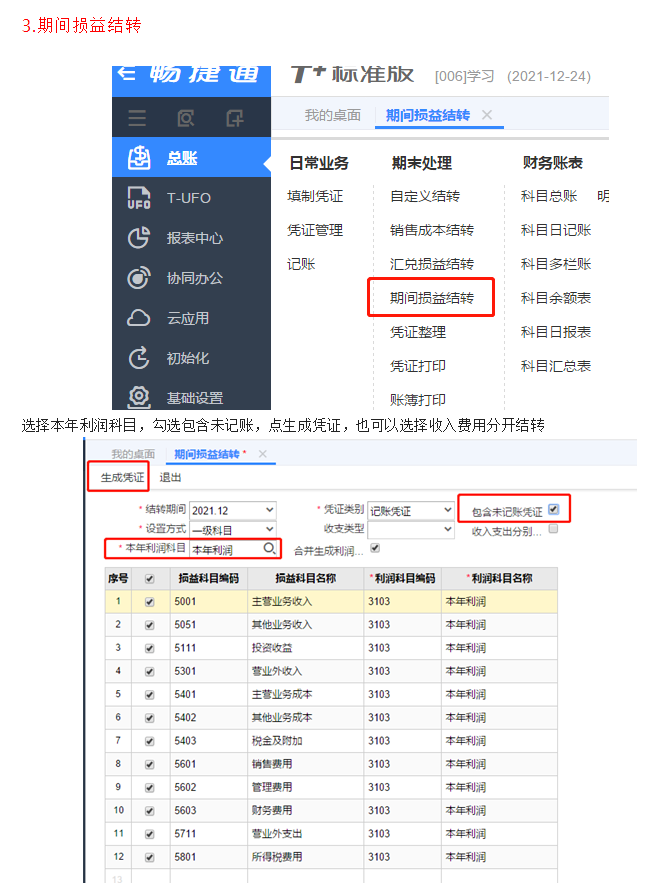Click the 协同办公 target icon
This screenshot has height=893, width=669.
point(139,278)
